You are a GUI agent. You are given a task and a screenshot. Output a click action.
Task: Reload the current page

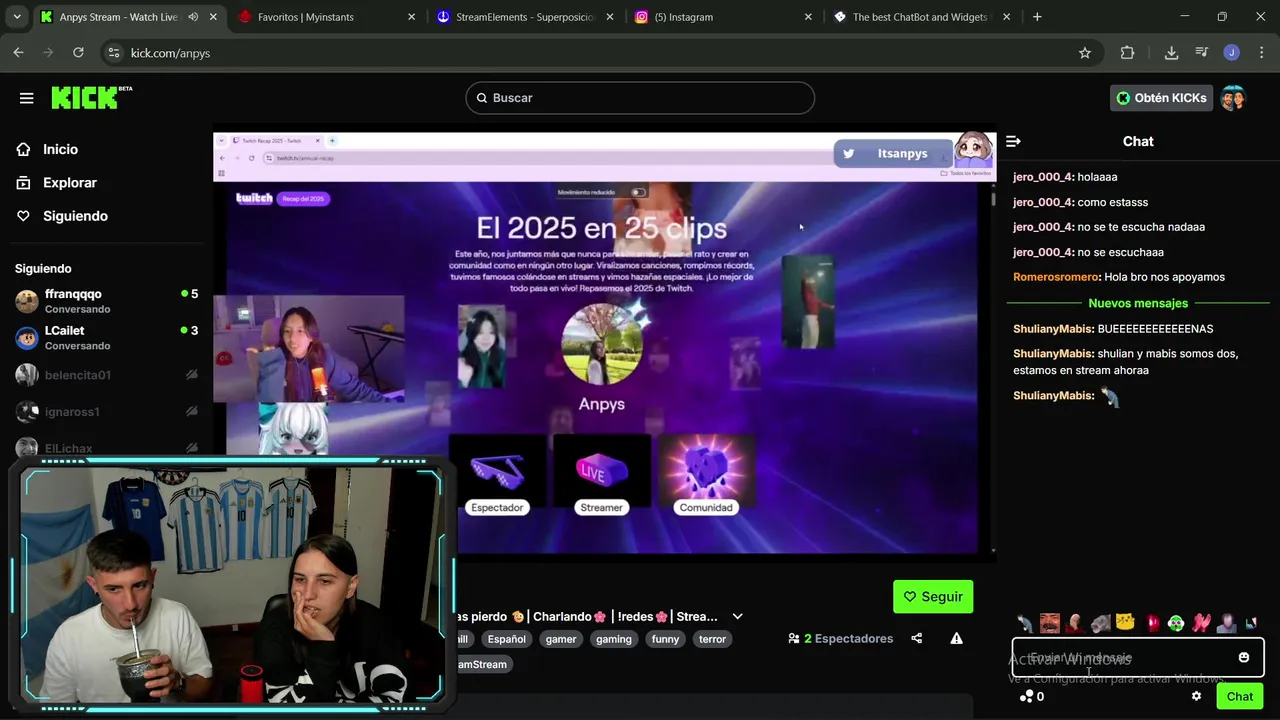[79, 53]
